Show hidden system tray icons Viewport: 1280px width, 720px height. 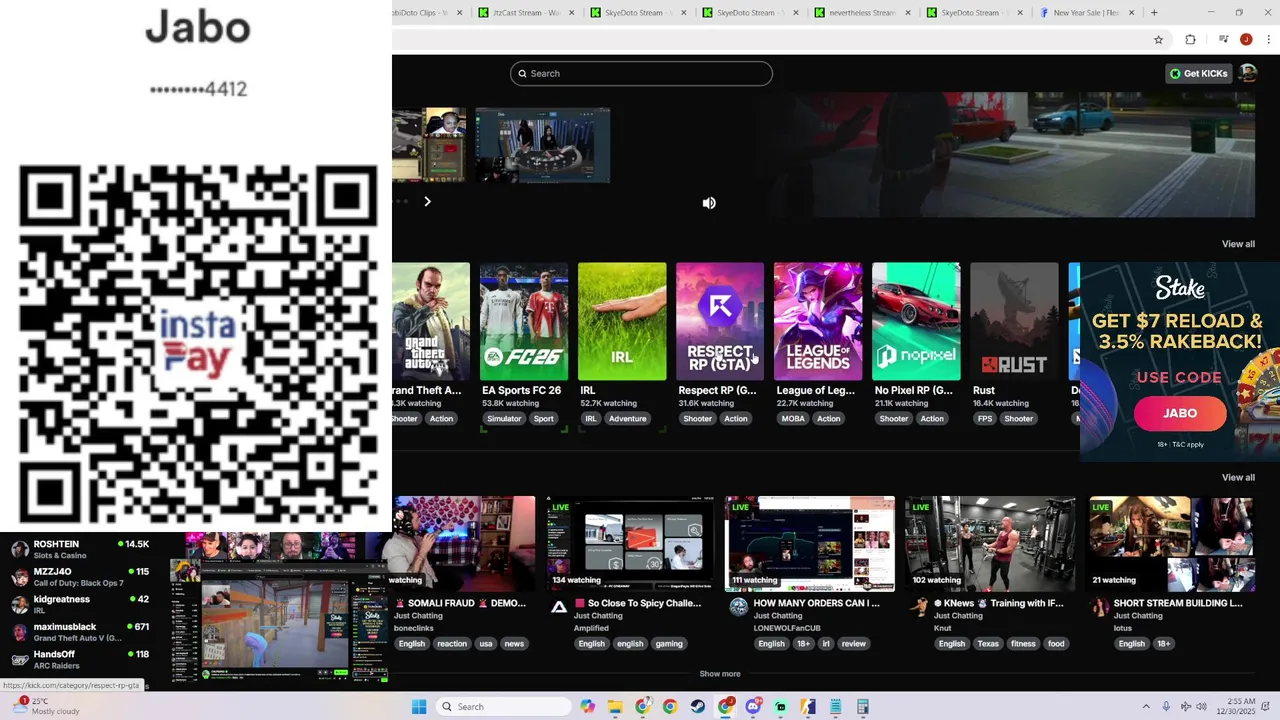click(x=1146, y=707)
